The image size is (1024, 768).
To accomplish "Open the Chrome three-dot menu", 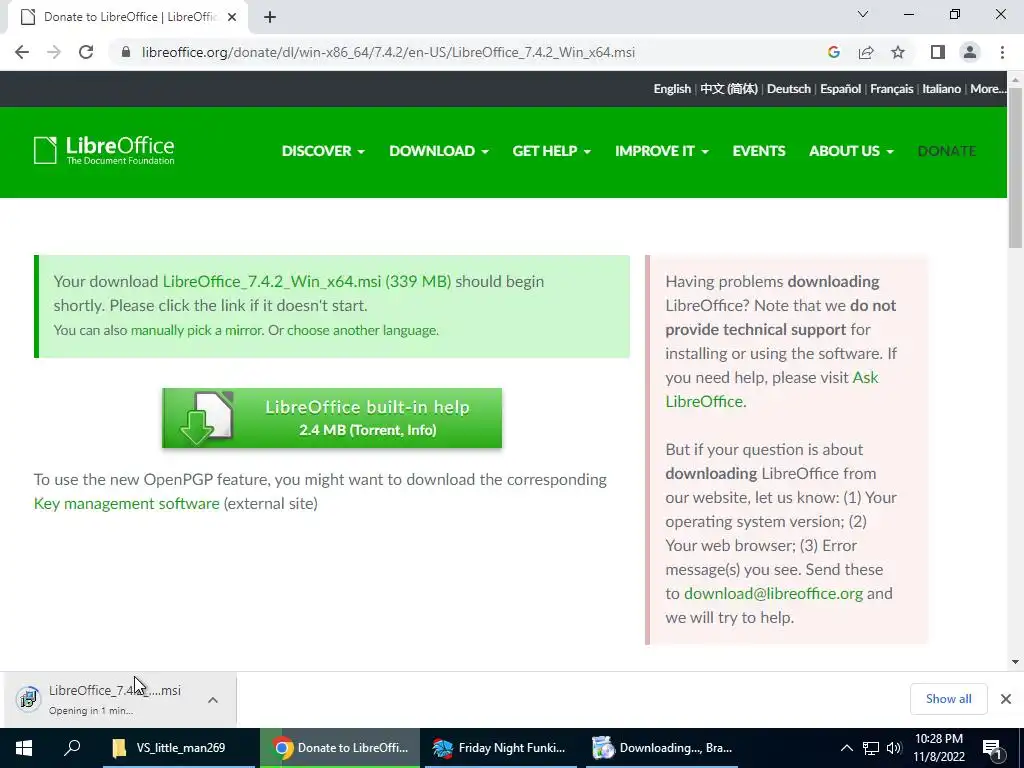I will tap(1002, 52).
